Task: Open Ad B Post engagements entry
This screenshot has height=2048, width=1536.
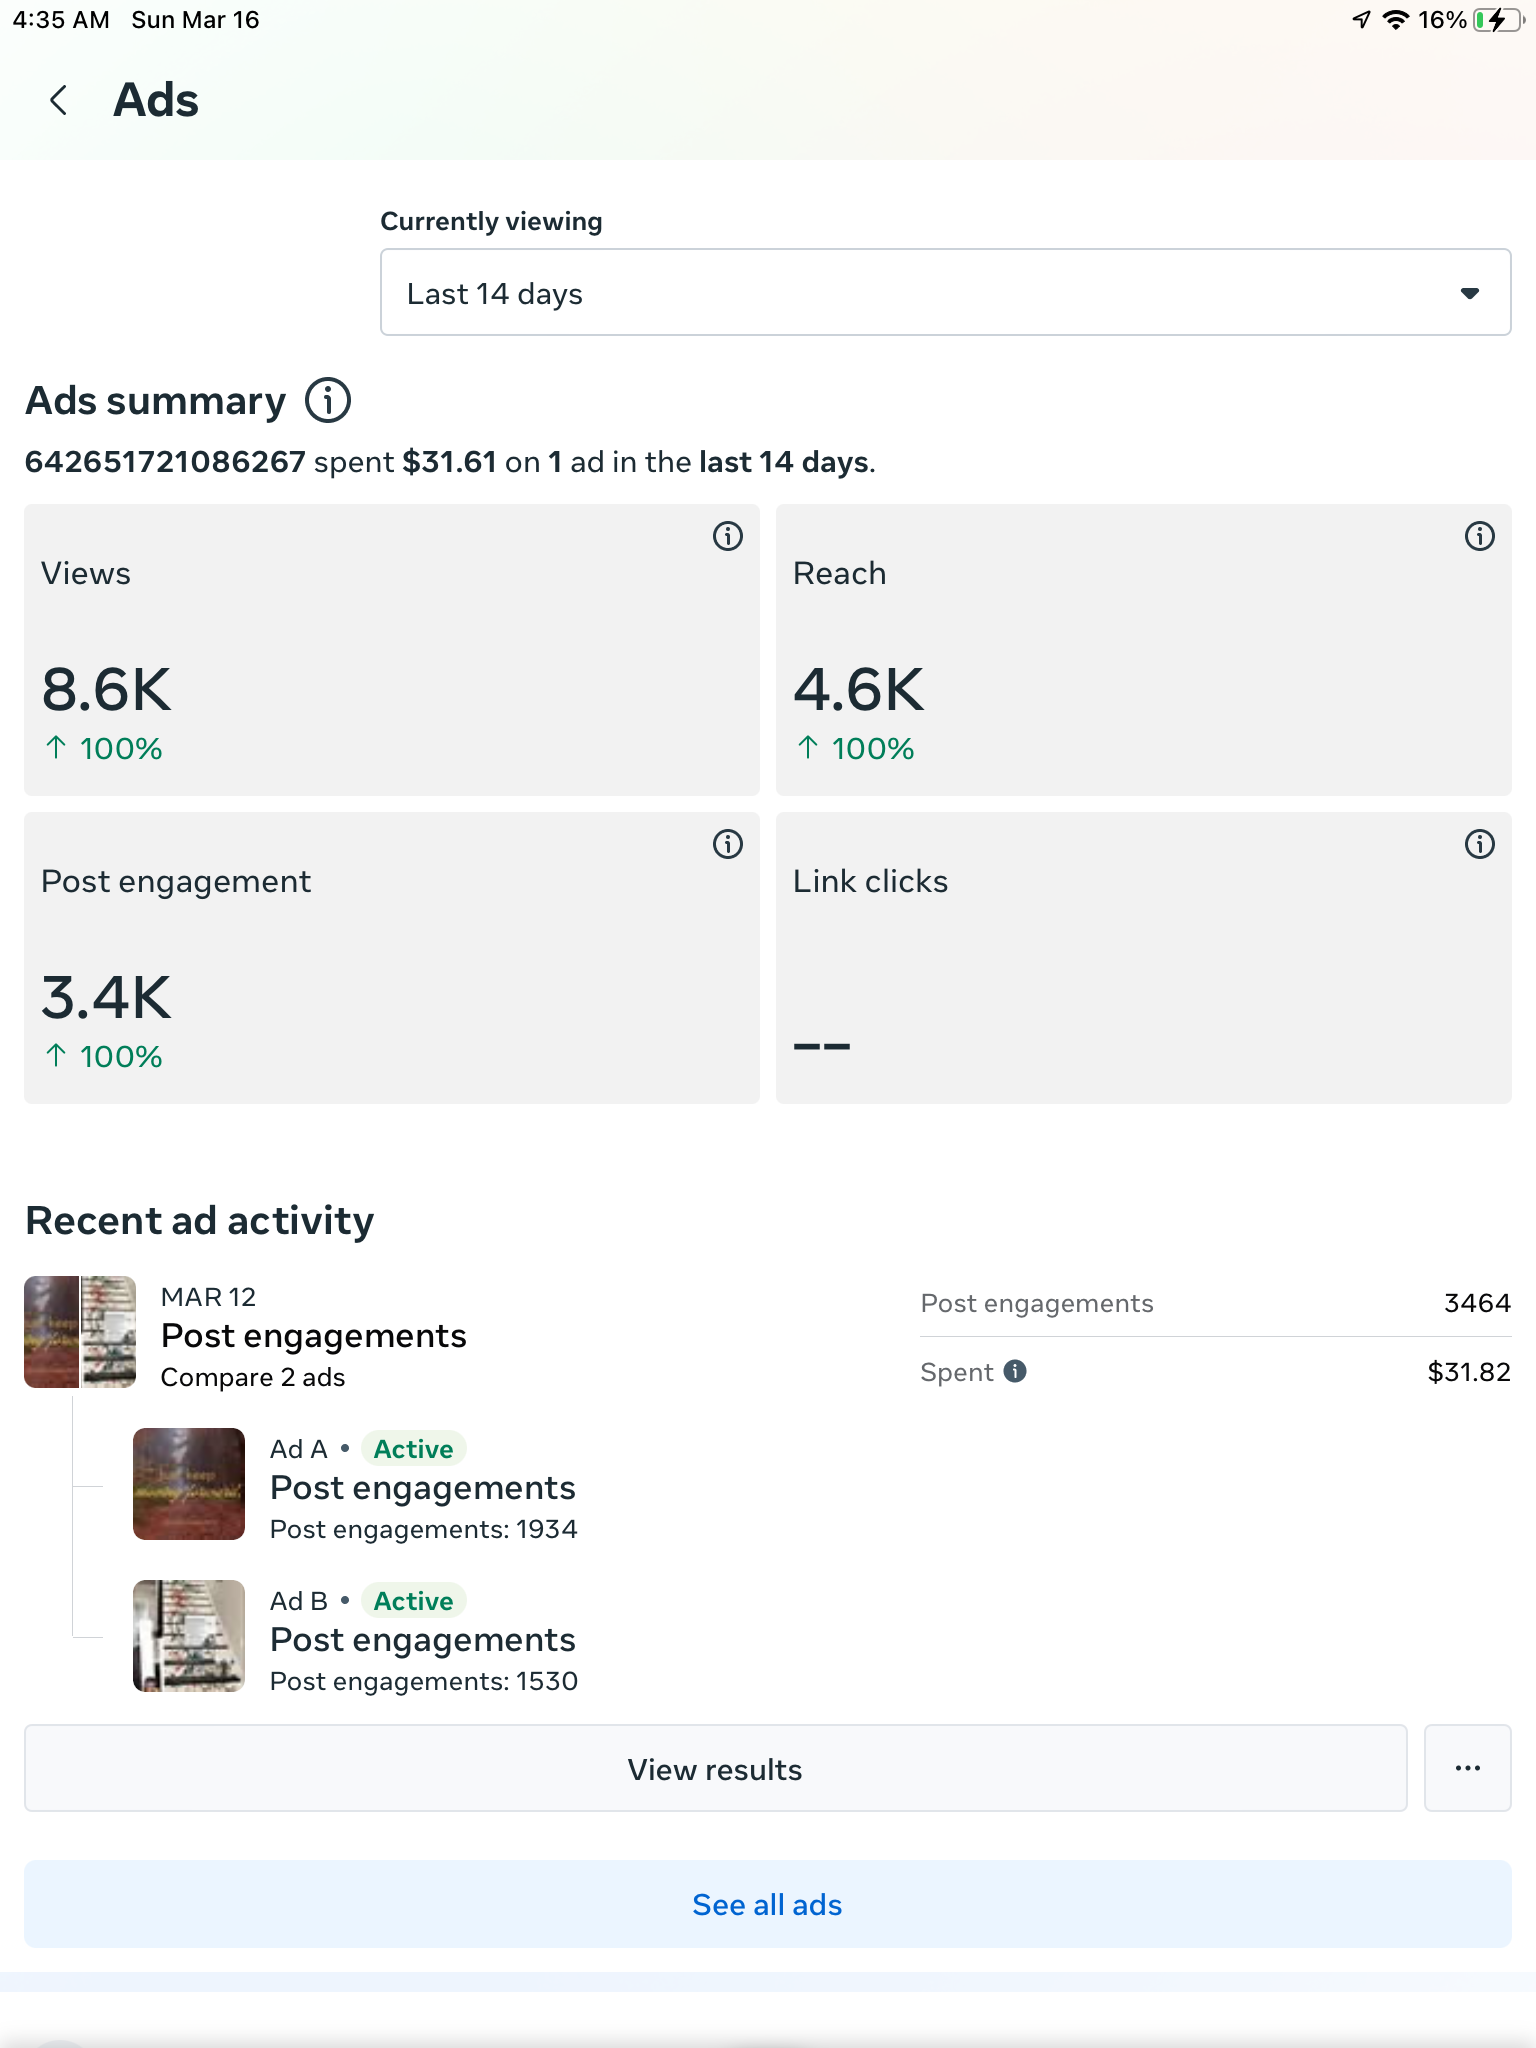Action: pyautogui.click(x=422, y=1640)
